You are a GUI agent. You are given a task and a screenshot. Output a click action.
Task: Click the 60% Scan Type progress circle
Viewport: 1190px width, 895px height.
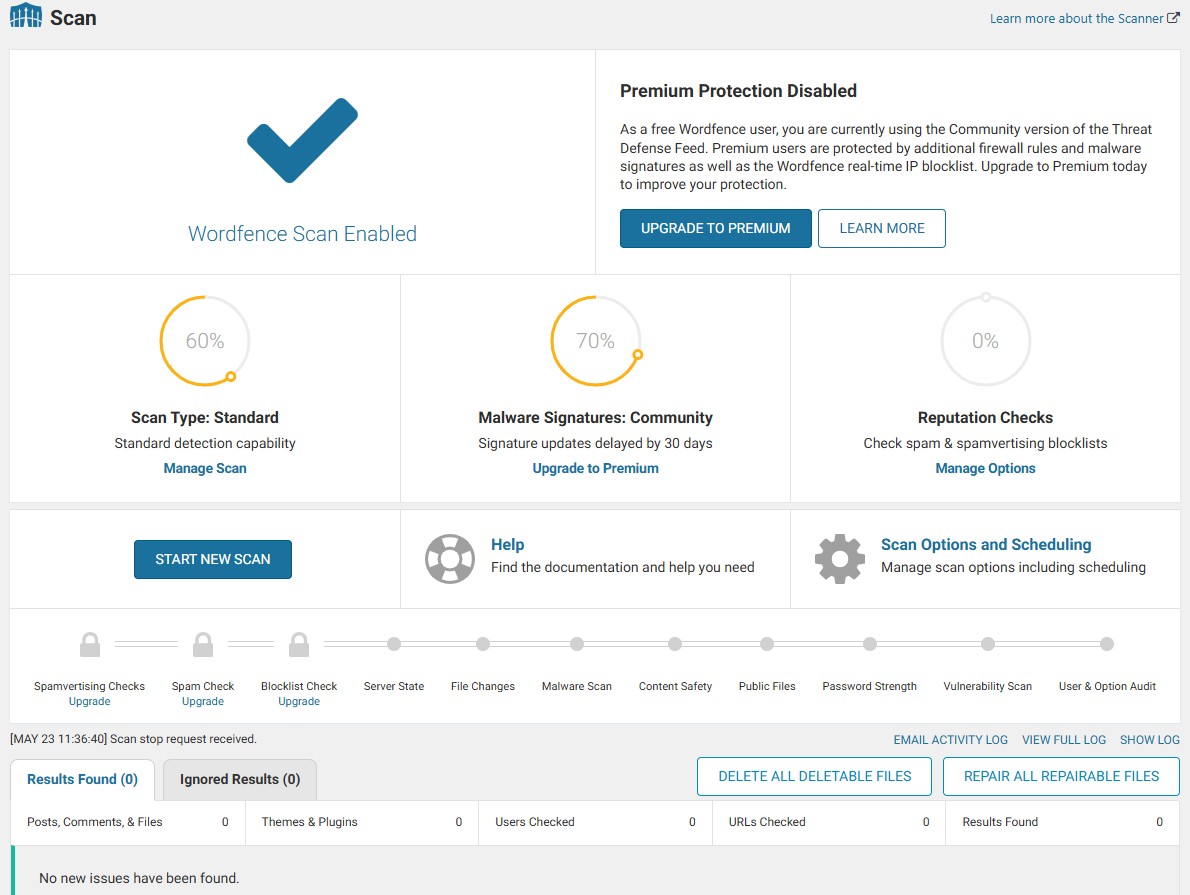click(x=205, y=341)
